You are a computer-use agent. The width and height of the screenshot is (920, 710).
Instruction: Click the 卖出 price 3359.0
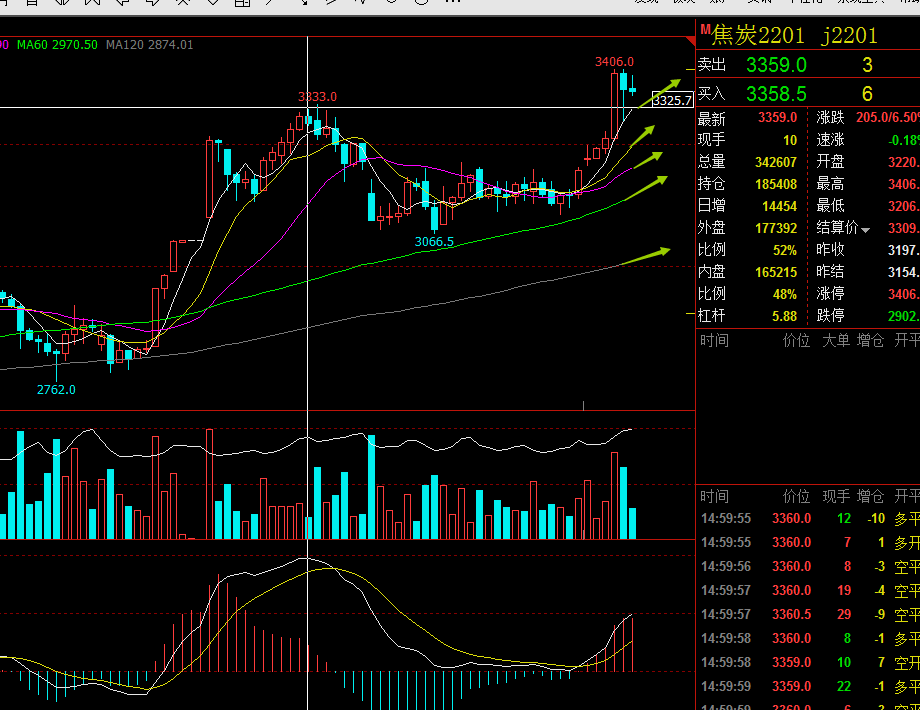click(776, 65)
